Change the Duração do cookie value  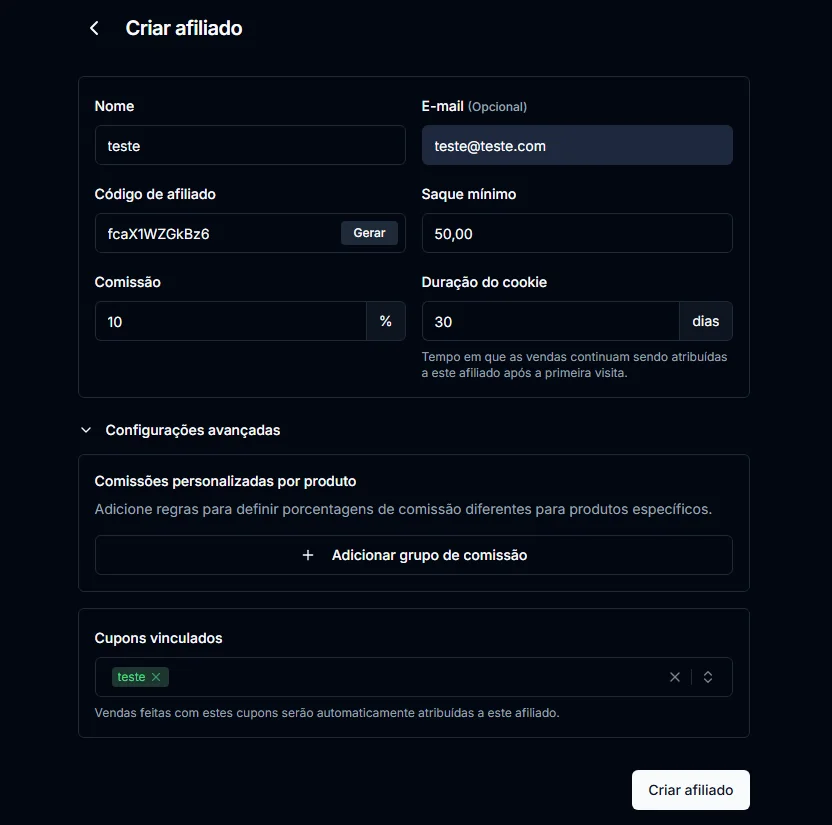(550, 322)
